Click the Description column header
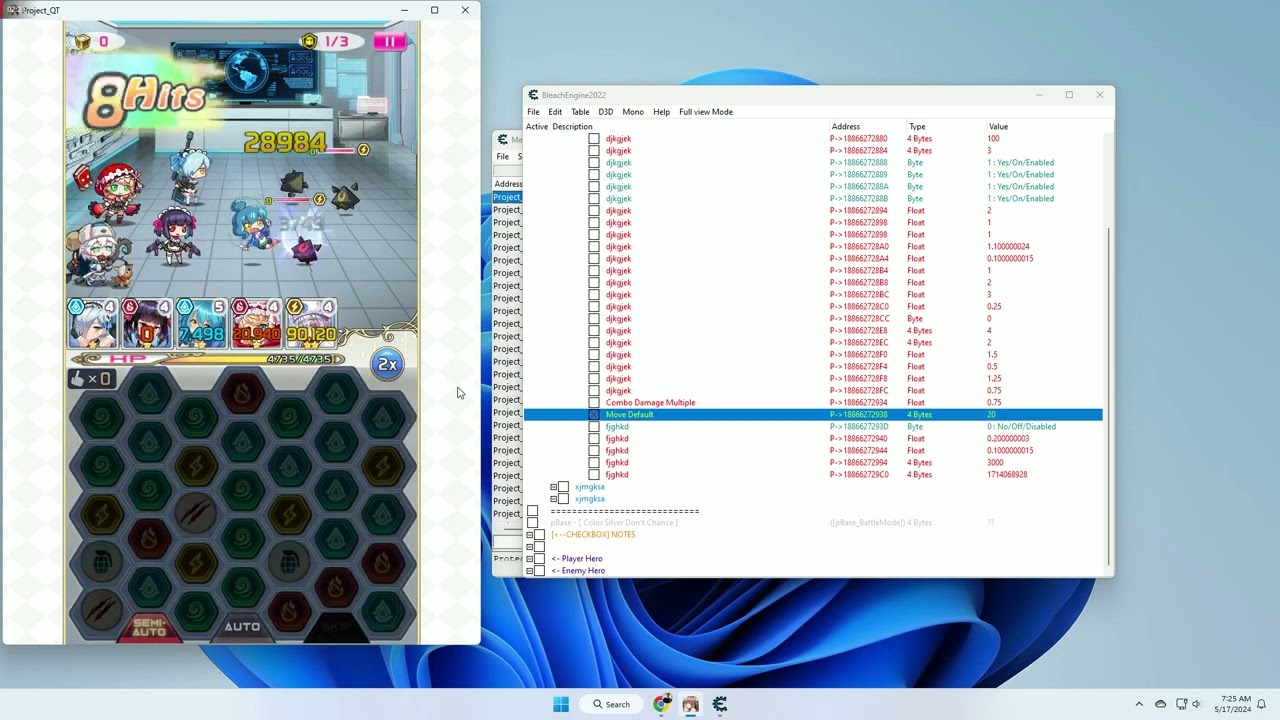This screenshot has width=1280, height=720. point(572,127)
